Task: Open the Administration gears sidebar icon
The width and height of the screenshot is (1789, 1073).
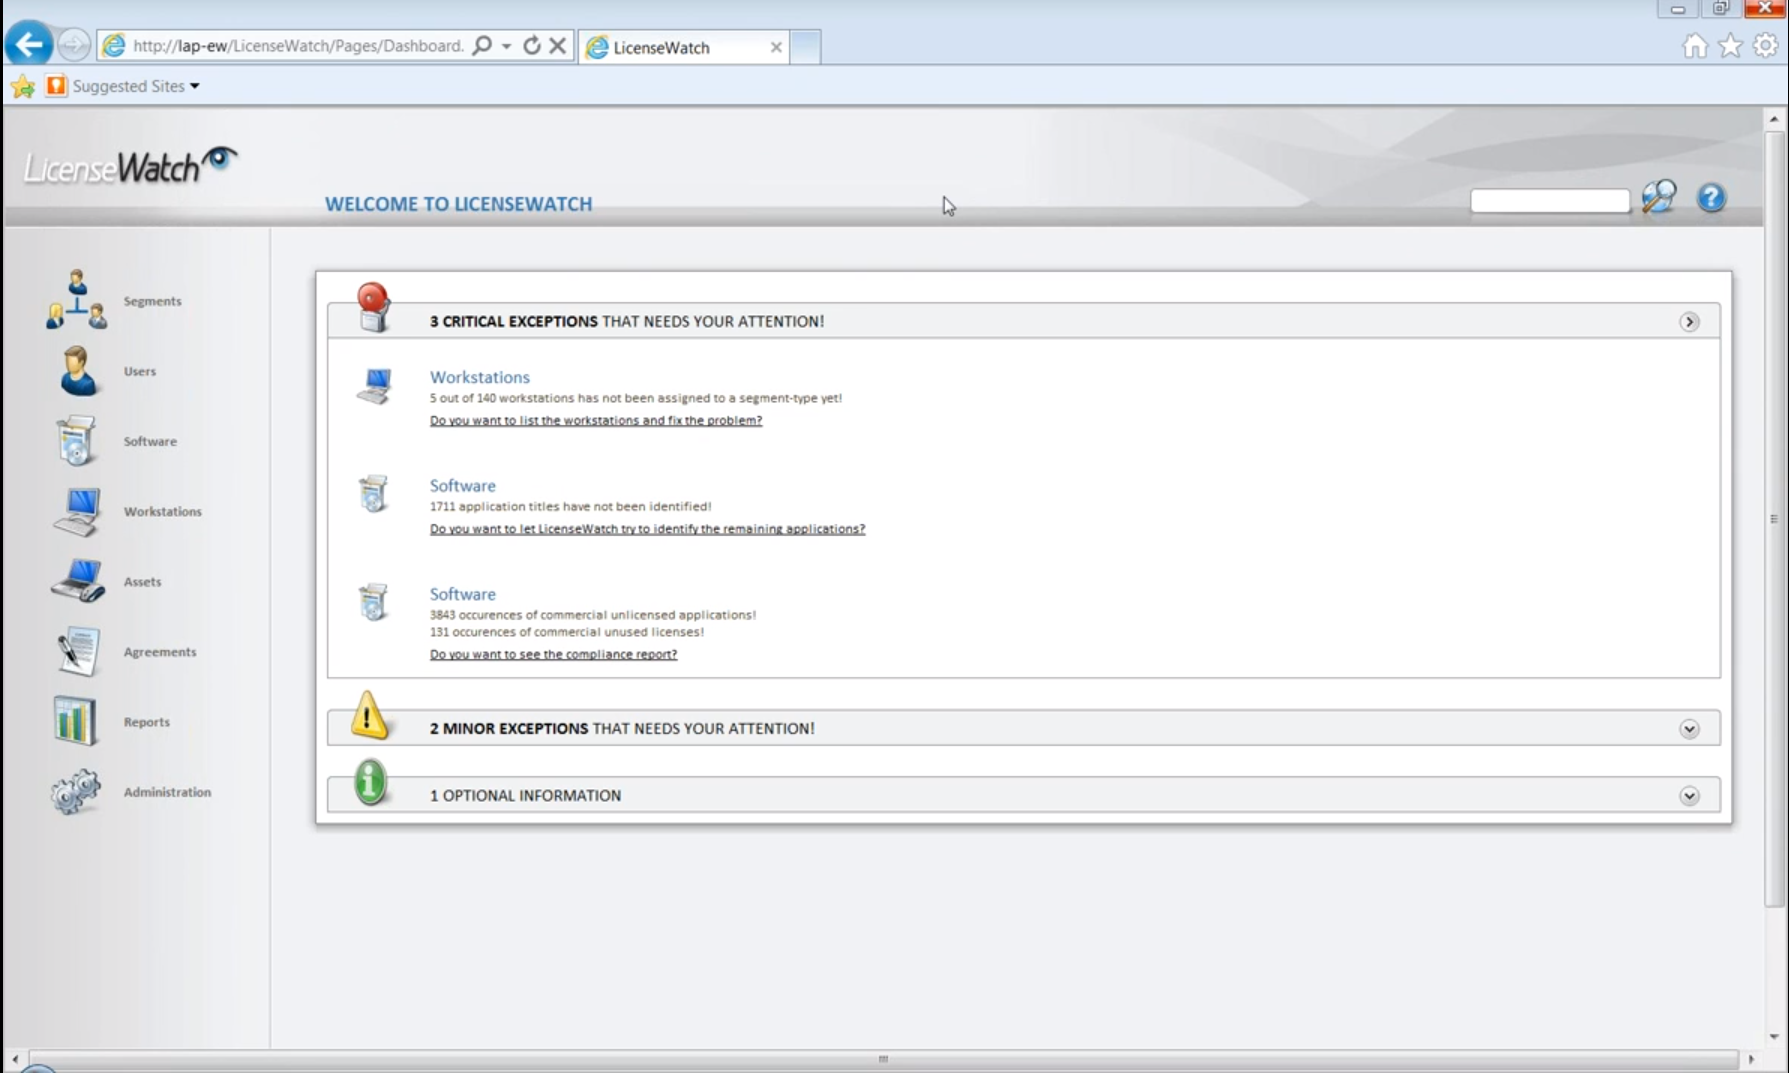Action: 76,791
